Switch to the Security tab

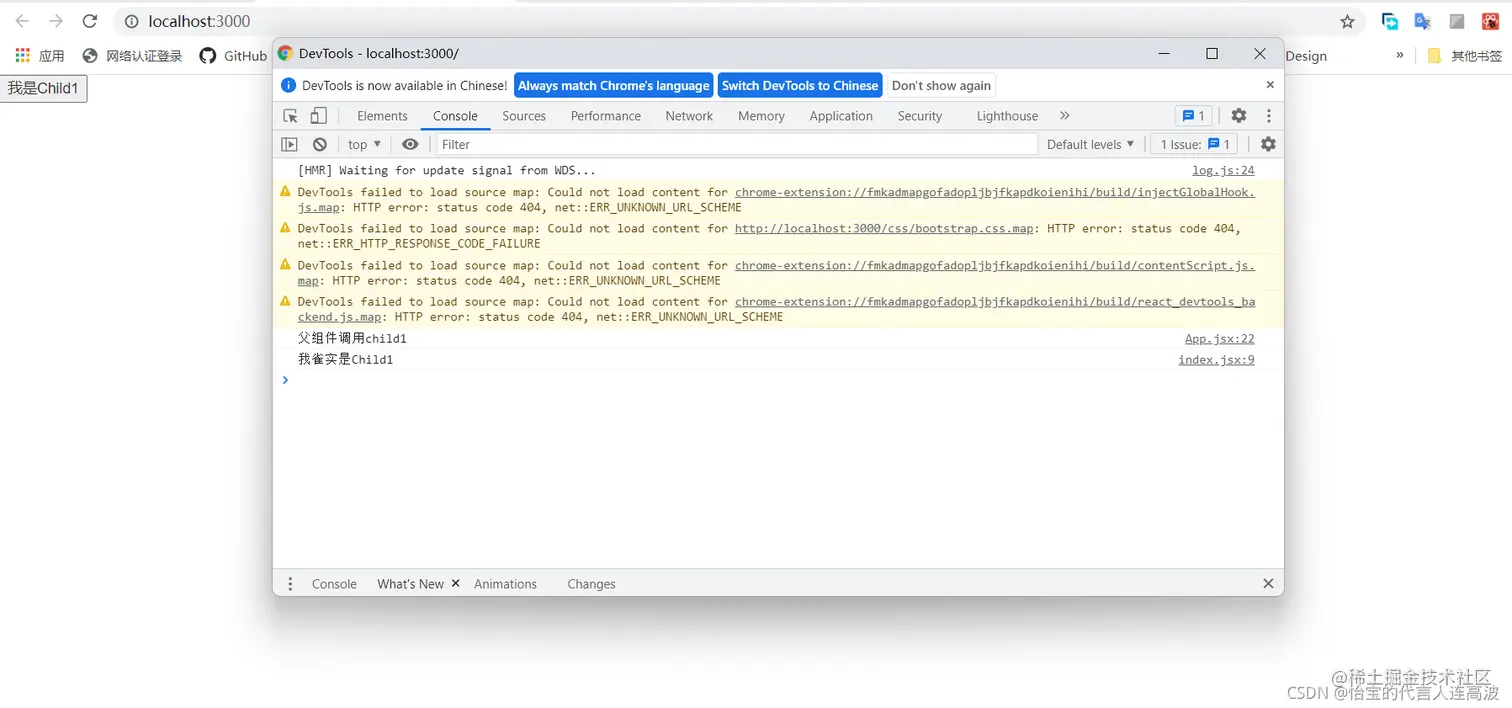coord(919,116)
